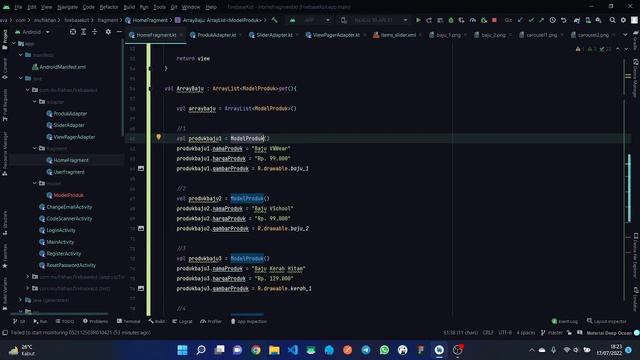Viewport: 640px width, 360px height.
Task: Click the Git push arrow icon
Action: [541, 20]
